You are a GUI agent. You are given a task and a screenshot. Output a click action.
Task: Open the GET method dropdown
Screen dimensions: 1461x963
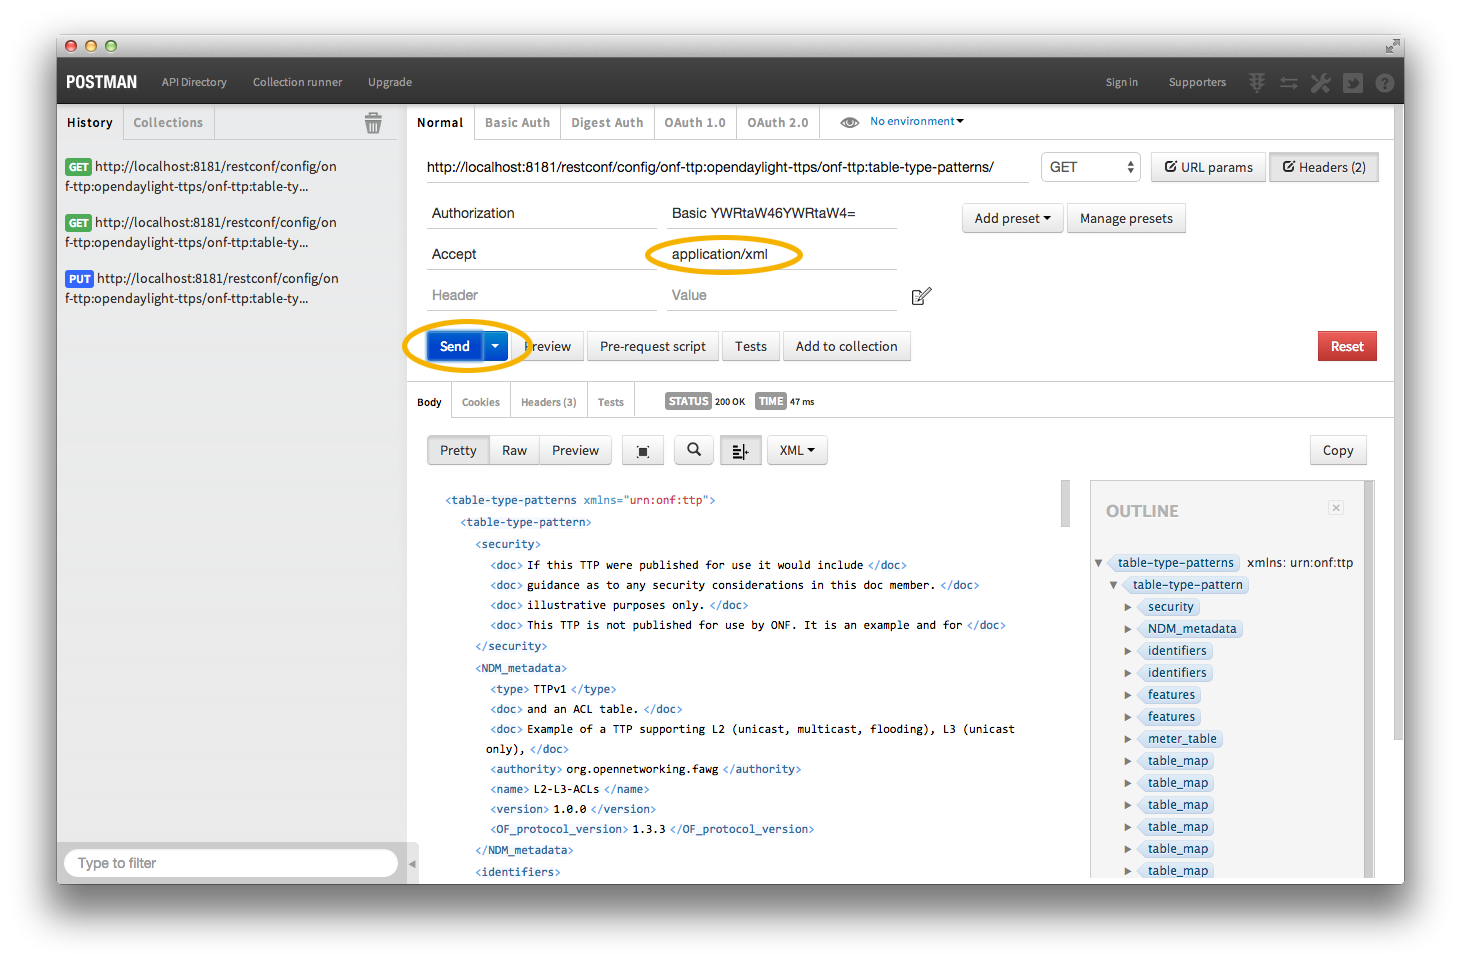pos(1091,167)
